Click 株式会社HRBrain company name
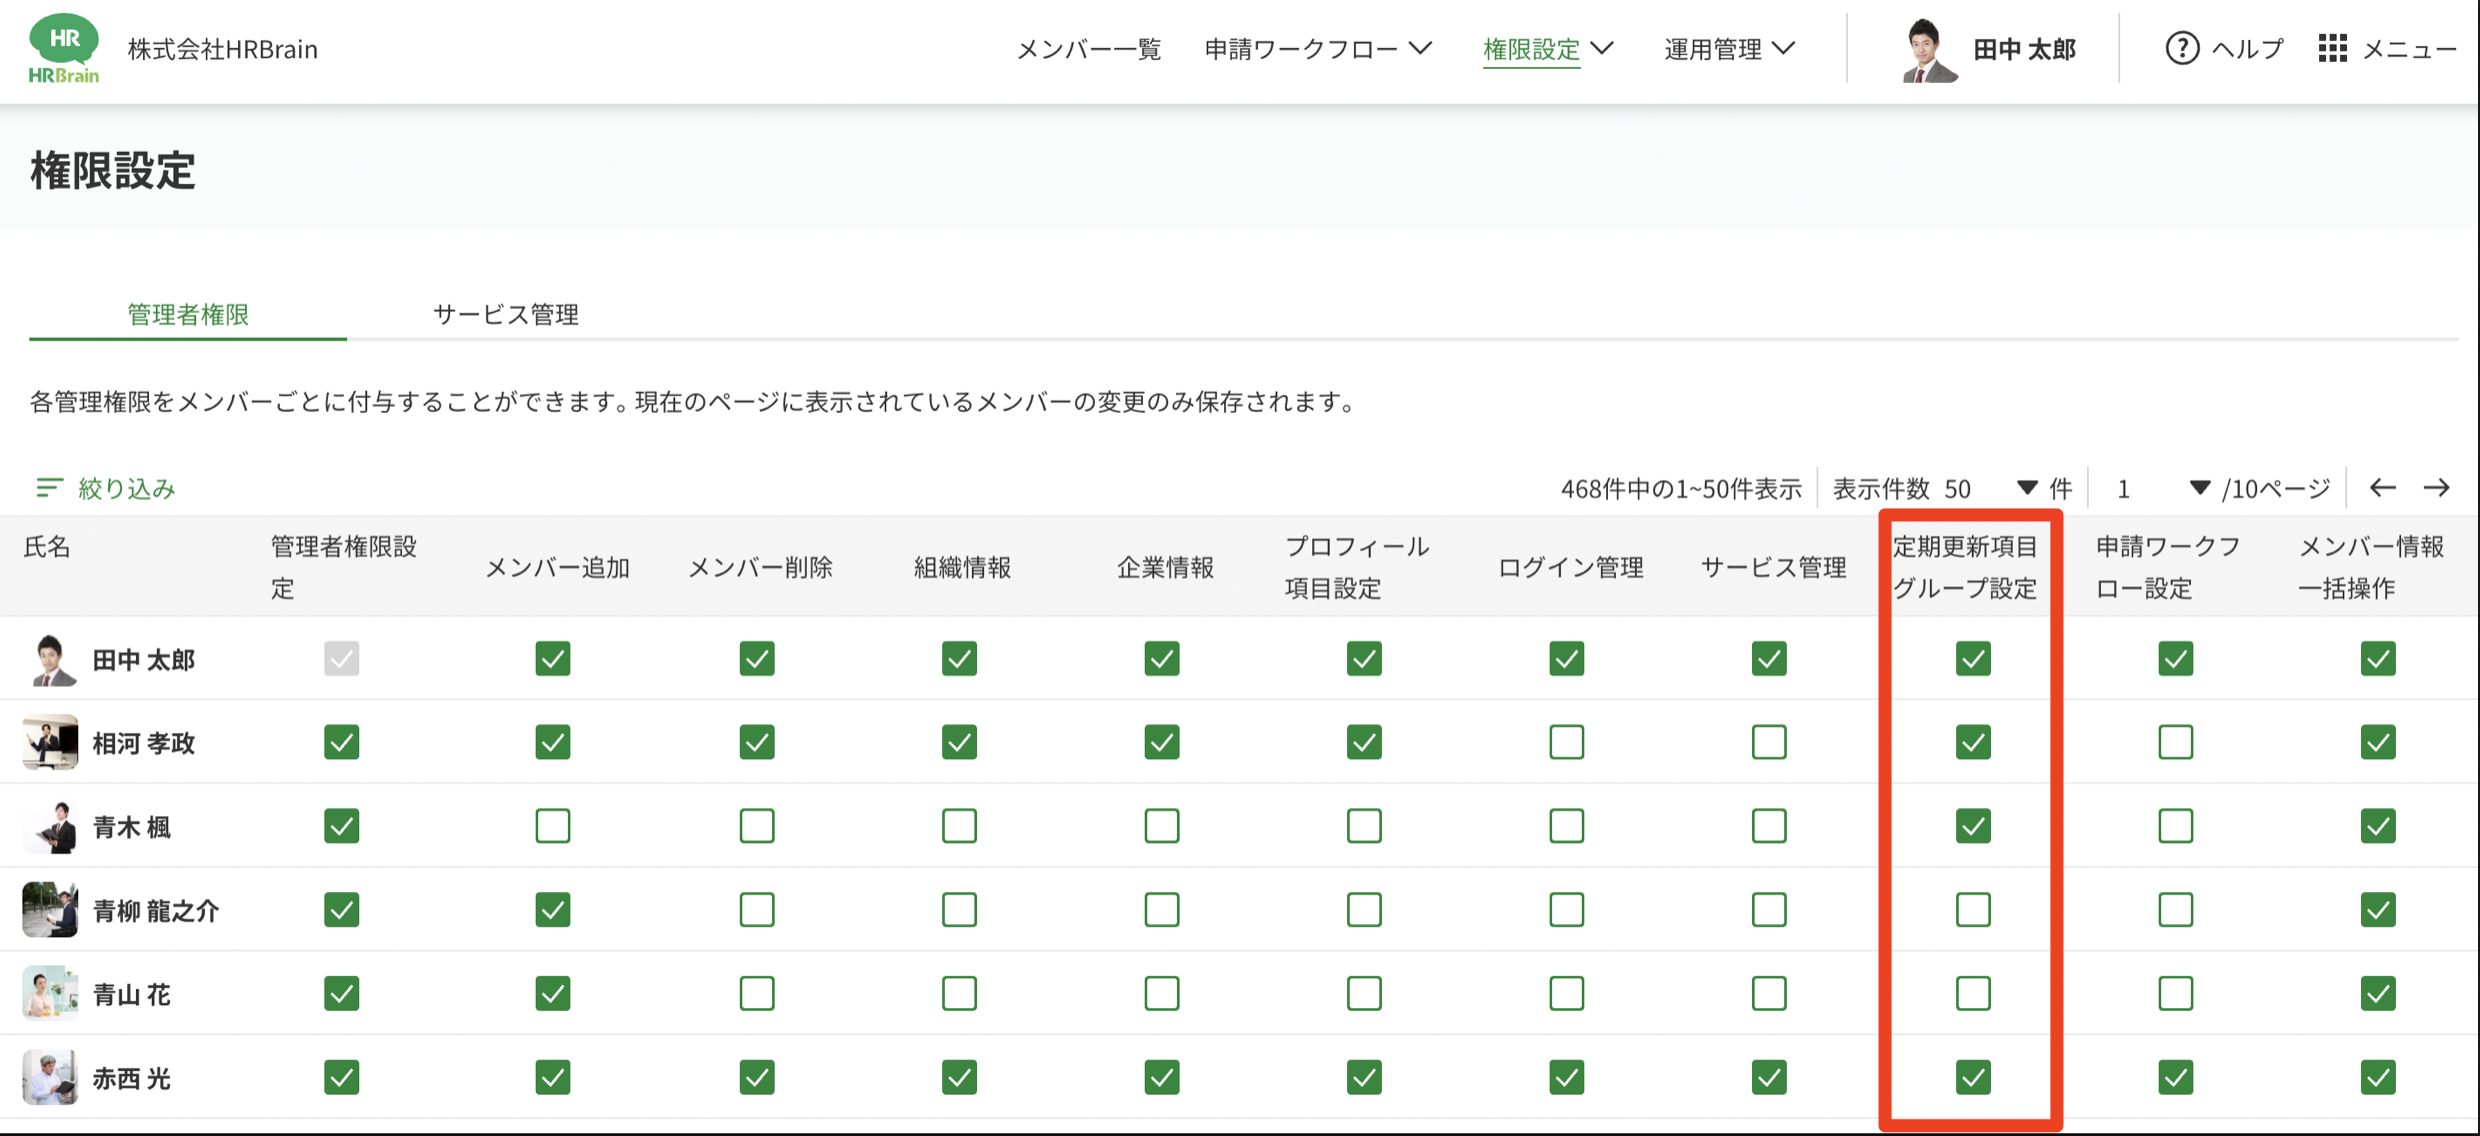 (223, 49)
